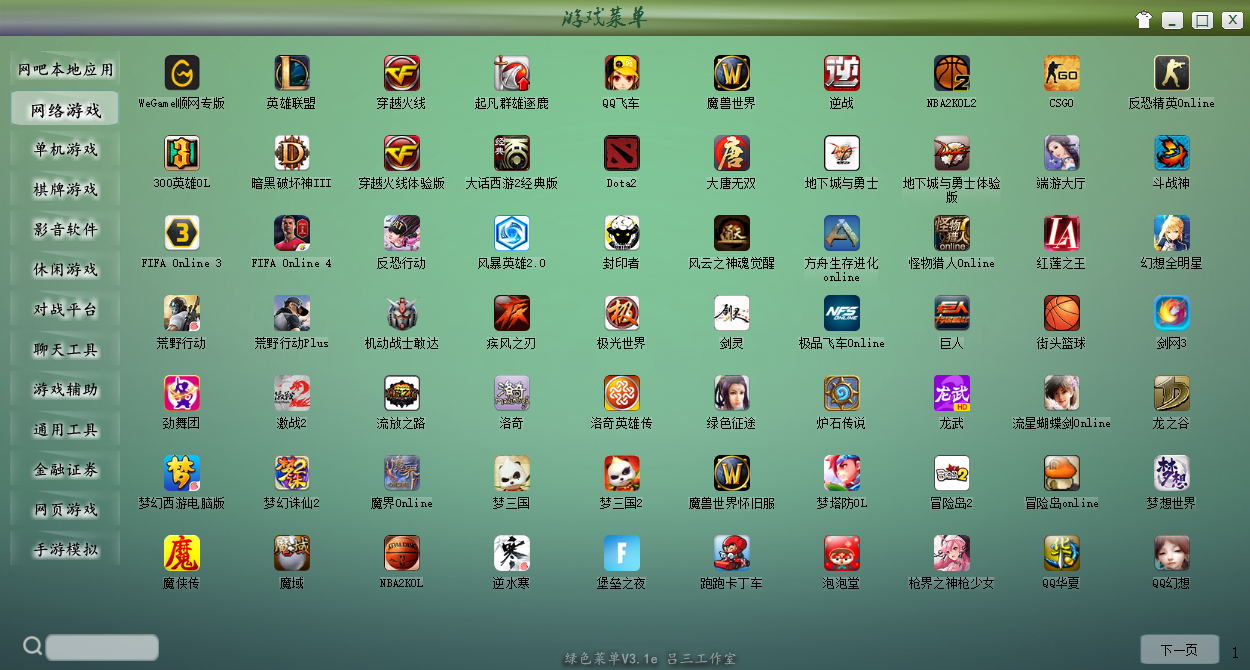Open 怪物猎人Online icon
Screen dimensions: 1250x670
pyautogui.click(x=952, y=233)
